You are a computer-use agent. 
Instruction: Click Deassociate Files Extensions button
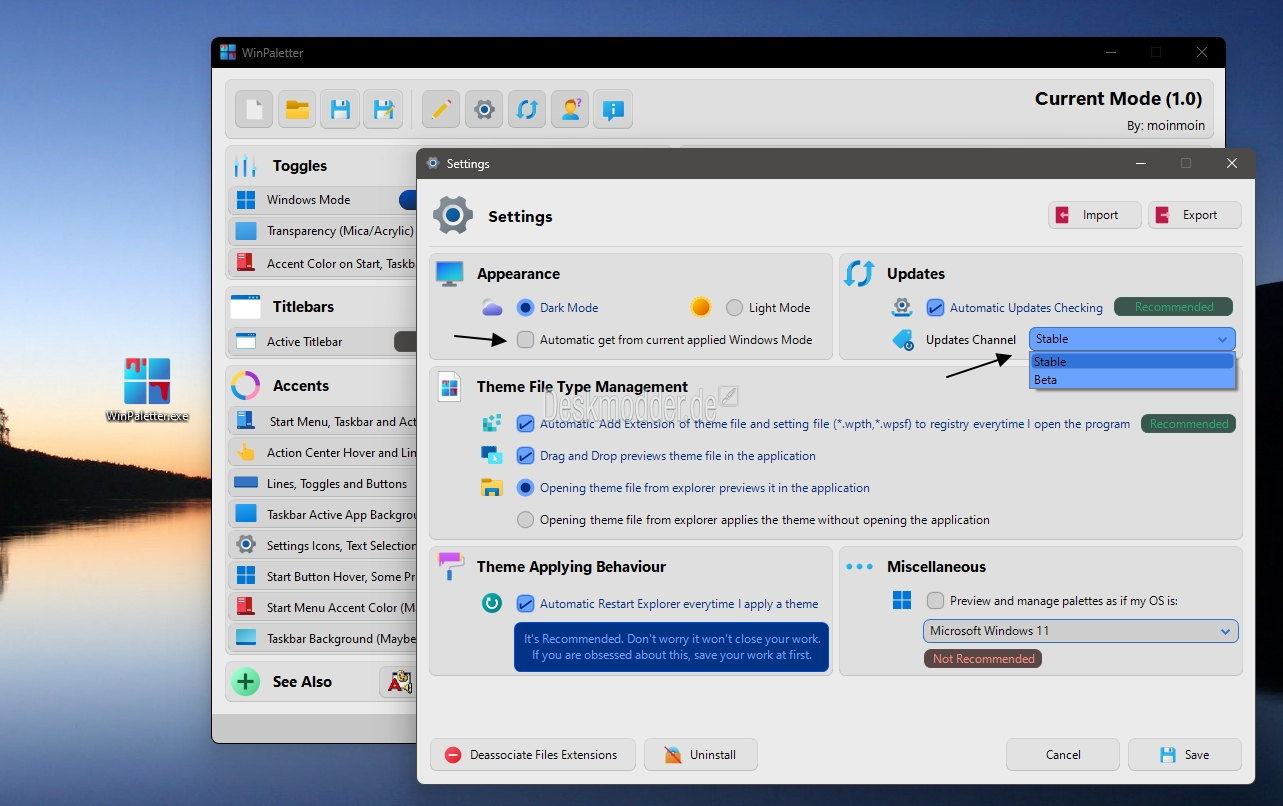[533, 755]
